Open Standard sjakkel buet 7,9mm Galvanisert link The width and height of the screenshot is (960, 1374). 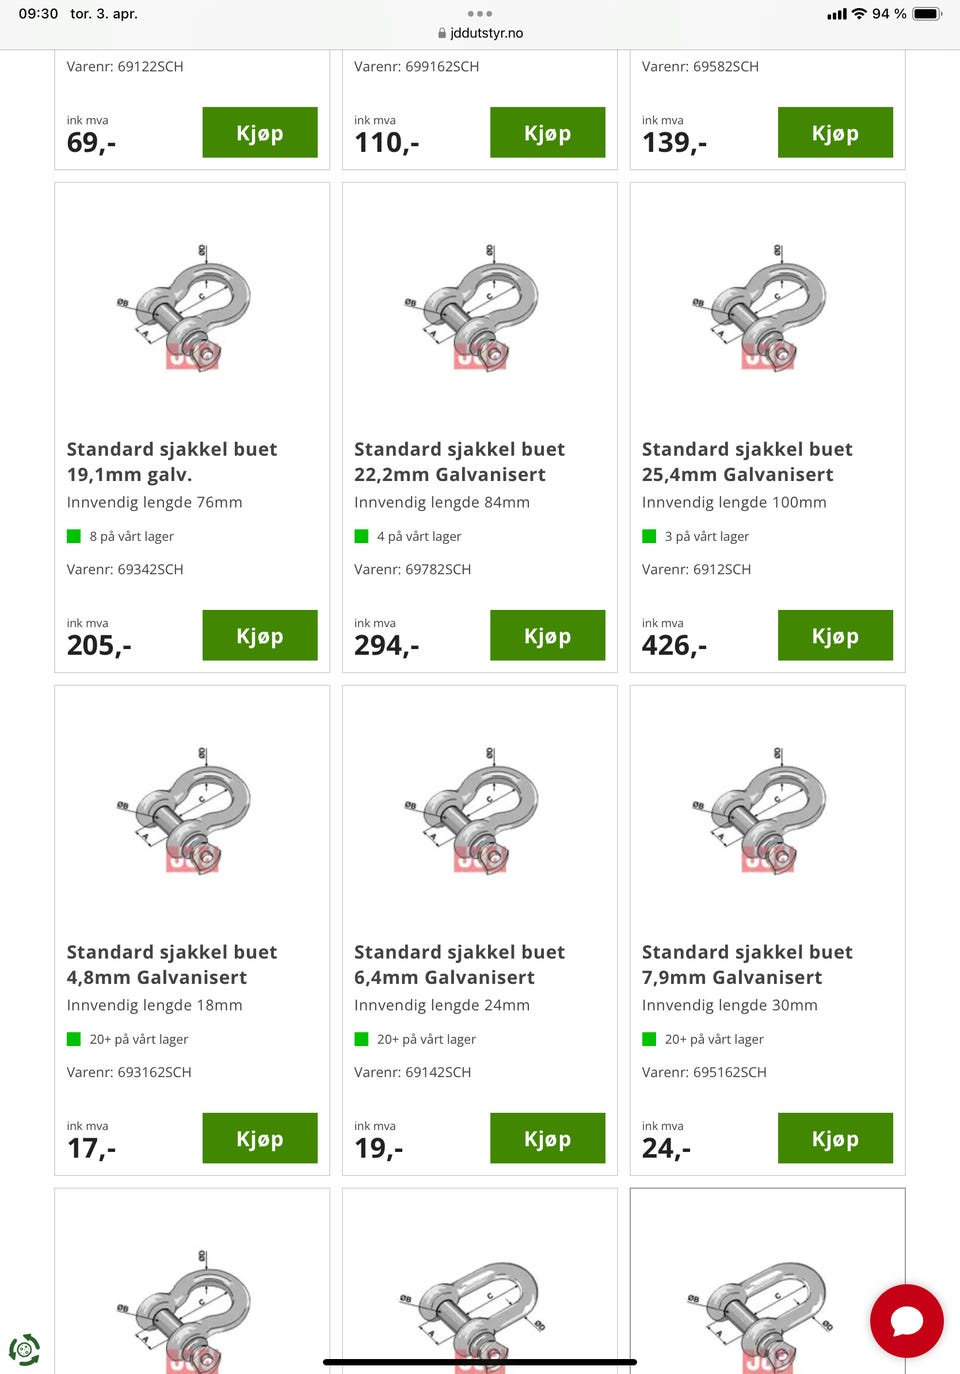click(x=747, y=964)
